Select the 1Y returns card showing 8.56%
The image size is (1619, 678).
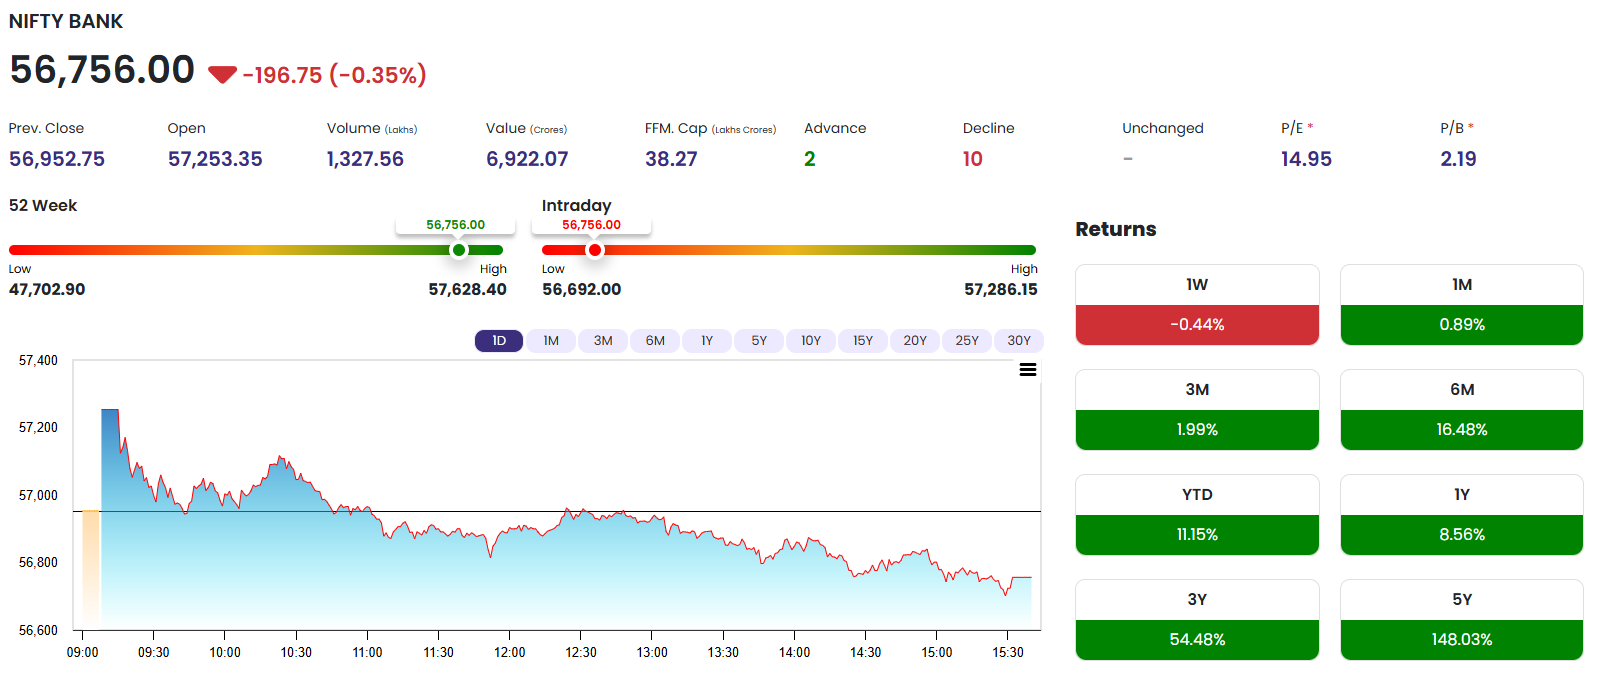(1462, 515)
